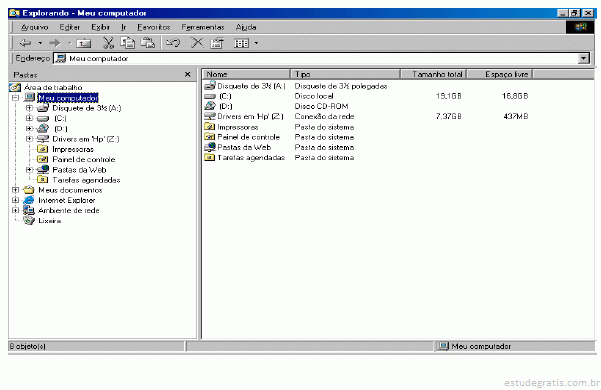Click the Painel de controle icon in tree
The width and height of the screenshot is (601, 390).
click(43, 159)
